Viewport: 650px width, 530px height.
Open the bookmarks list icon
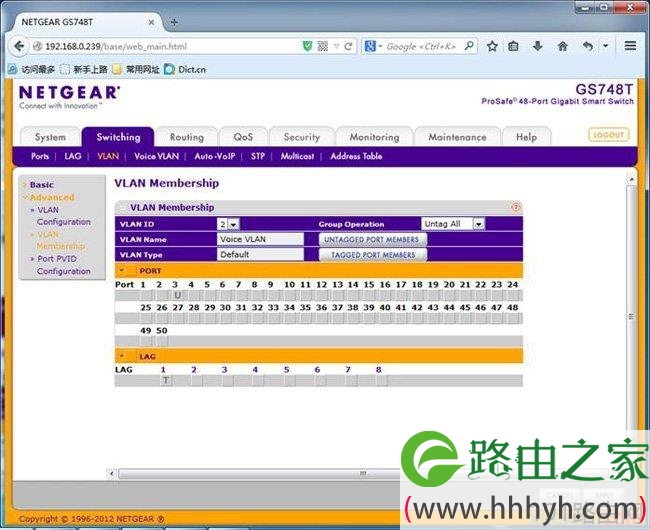513,46
